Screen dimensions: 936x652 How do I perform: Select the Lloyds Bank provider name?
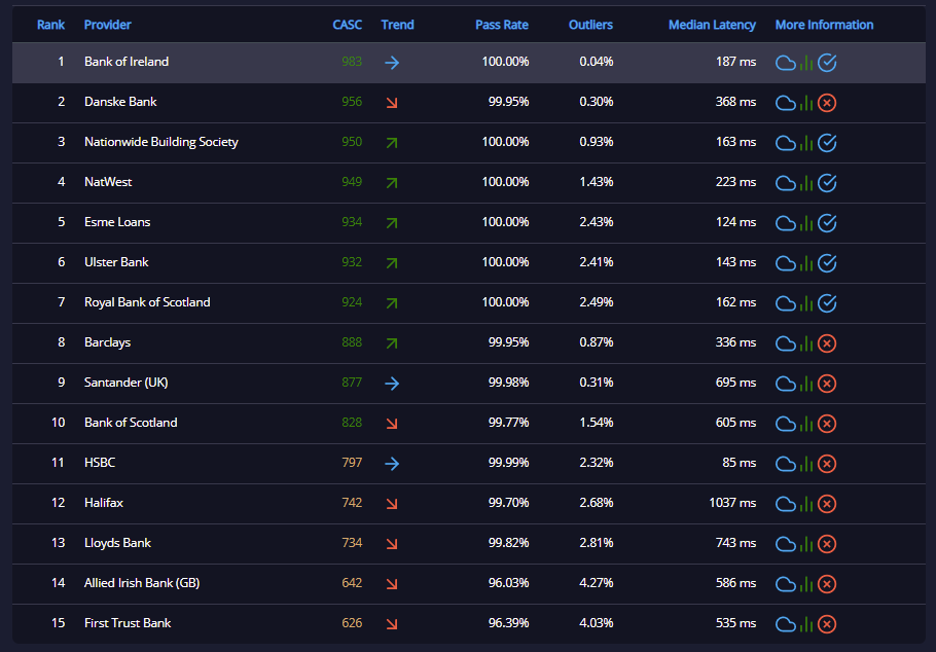pos(118,543)
